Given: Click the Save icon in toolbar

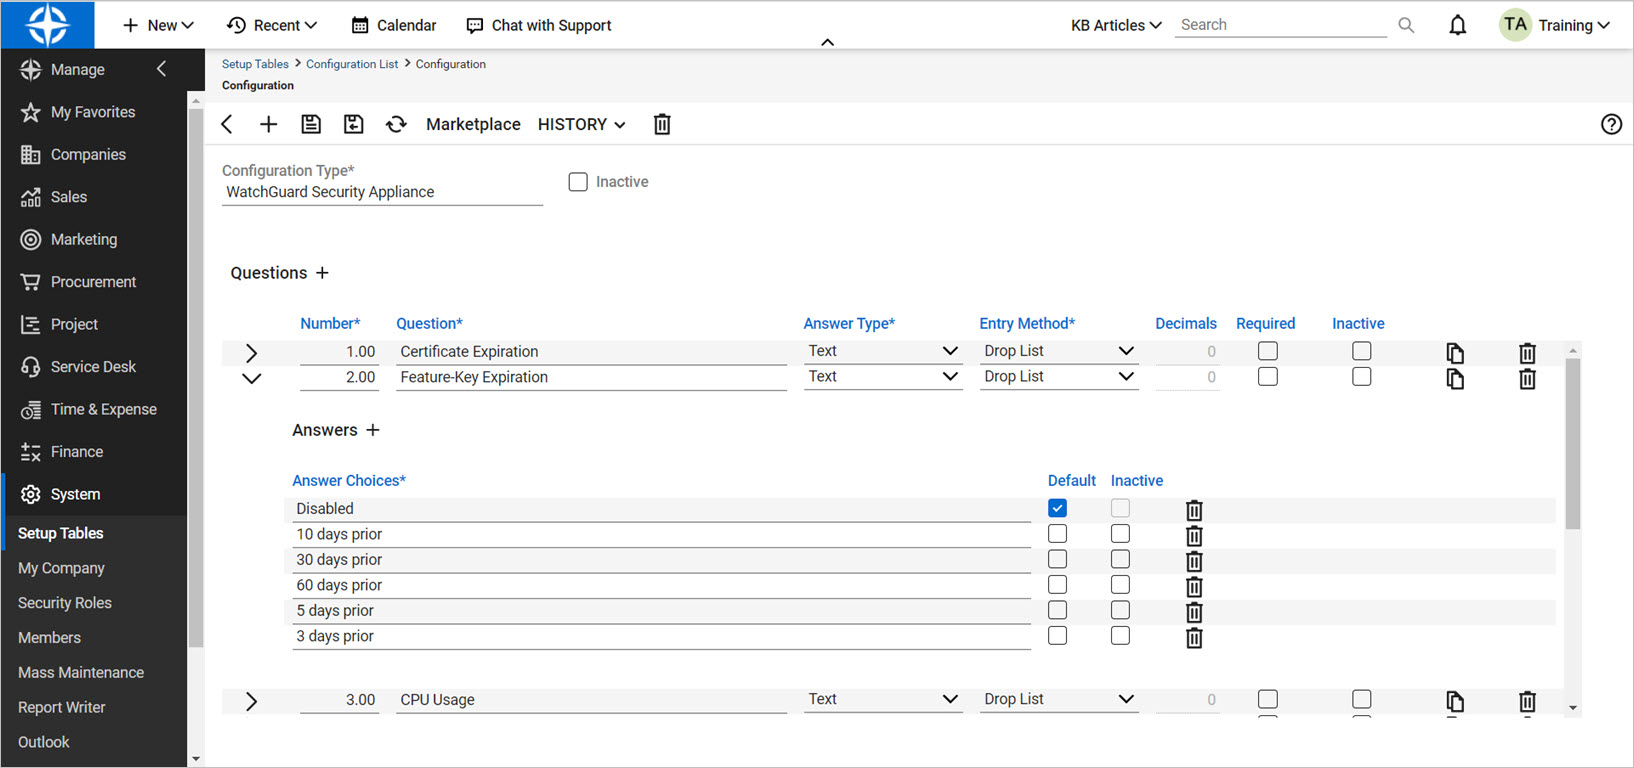Looking at the screenshot, I should [x=311, y=124].
